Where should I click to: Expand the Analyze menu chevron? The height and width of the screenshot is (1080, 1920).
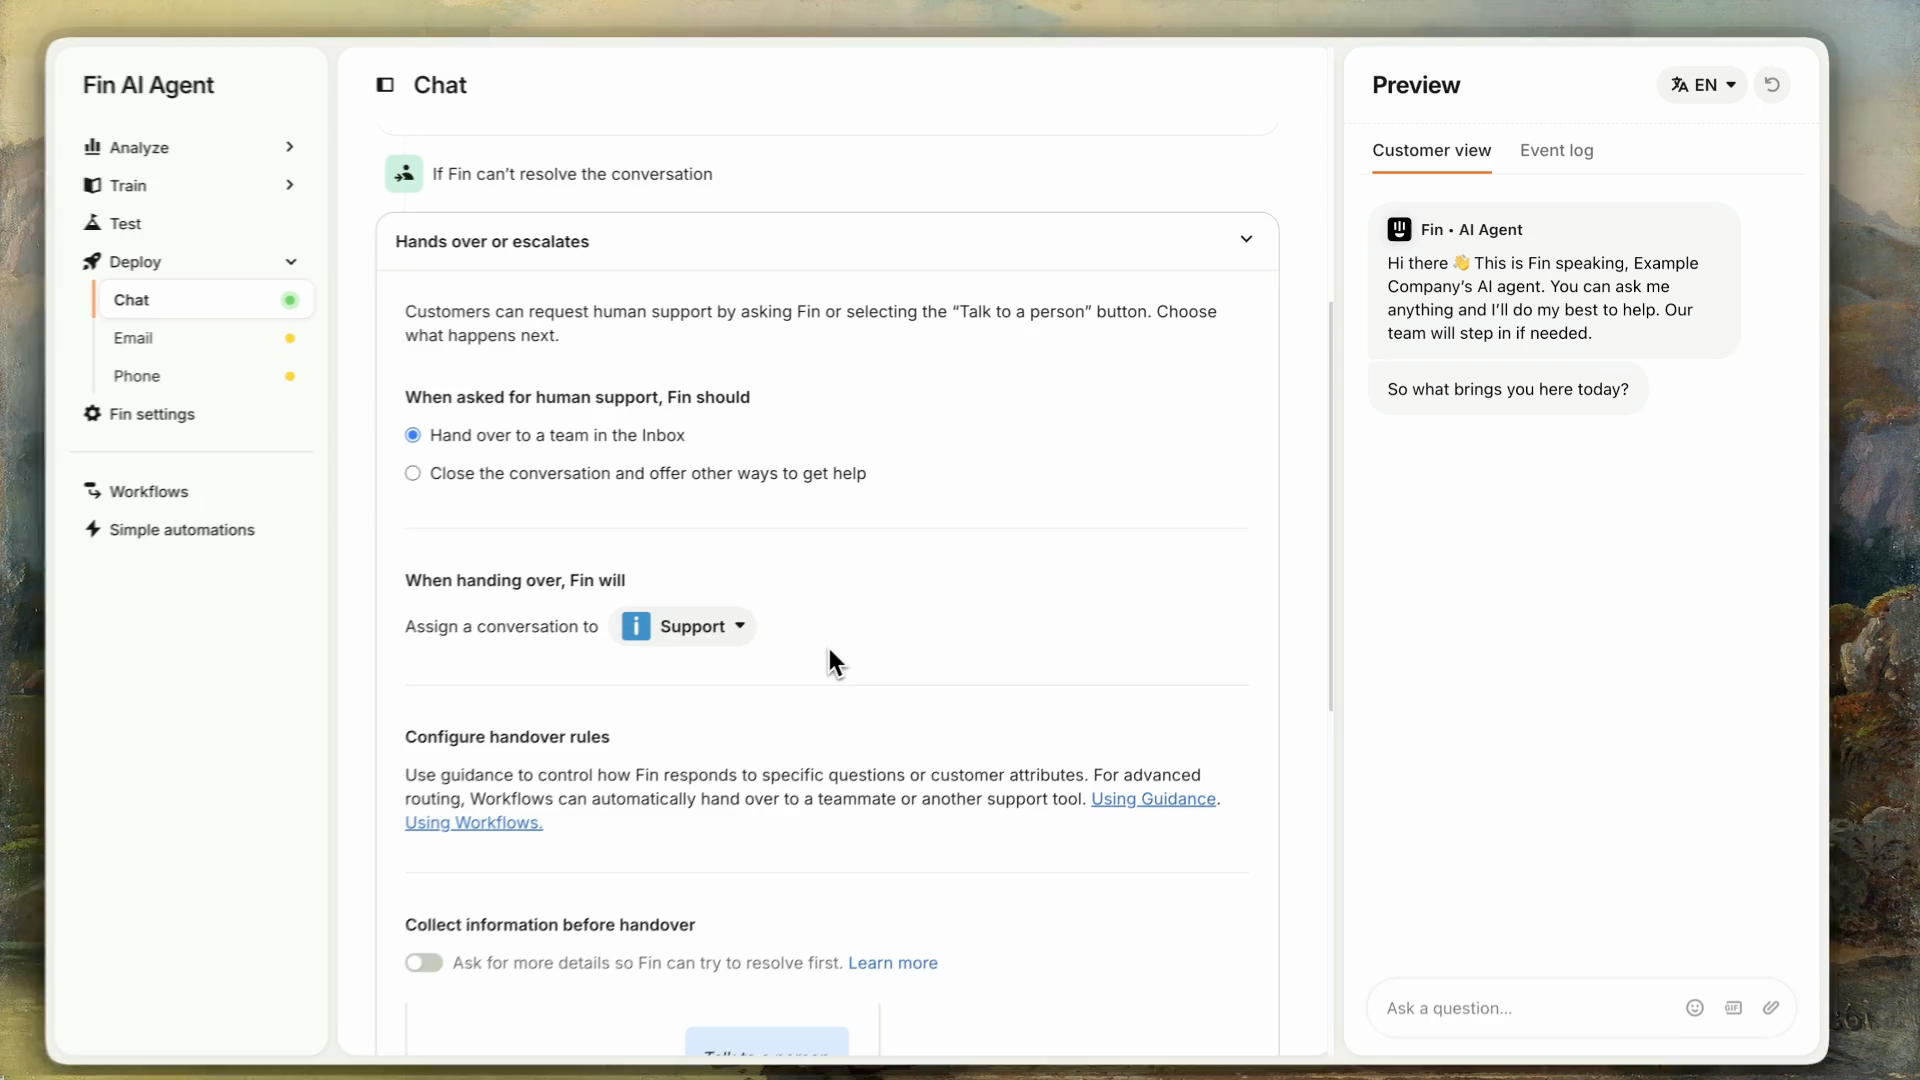[x=290, y=147]
